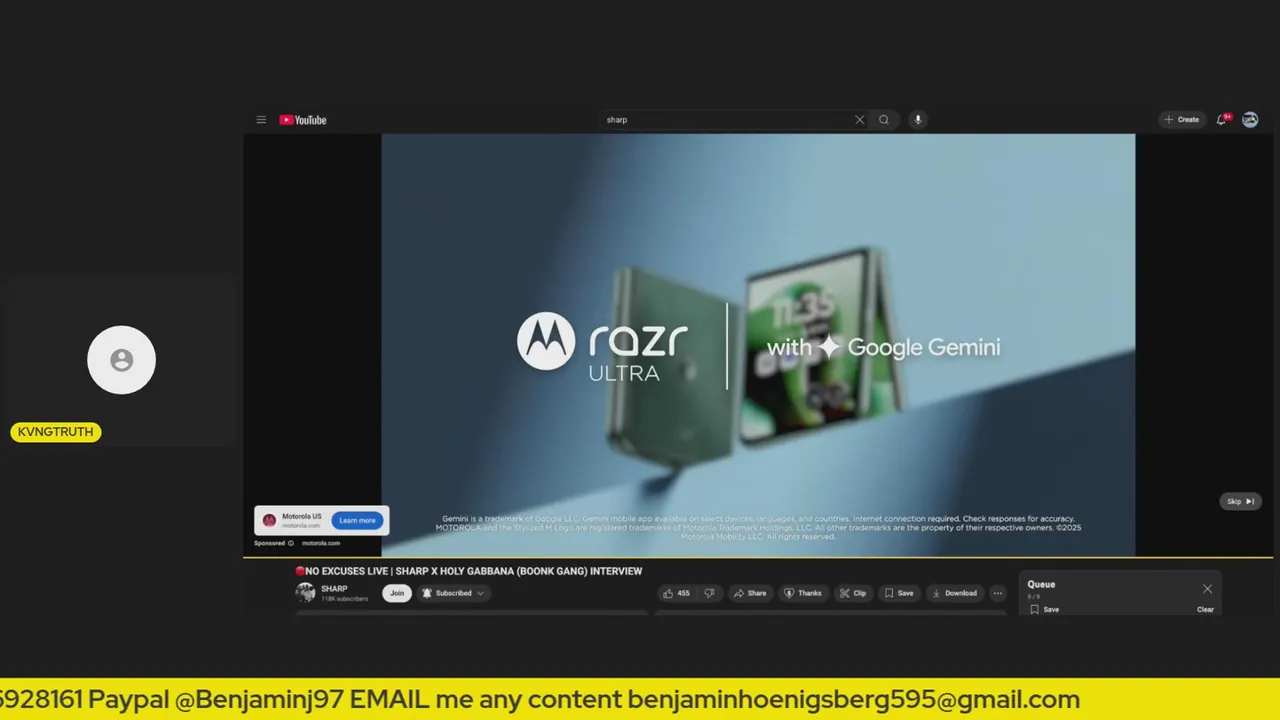Image resolution: width=1280 pixels, height=720 pixels.
Task: Open the Motorola US advertiser logo
Action: pyautogui.click(x=269, y=520)
